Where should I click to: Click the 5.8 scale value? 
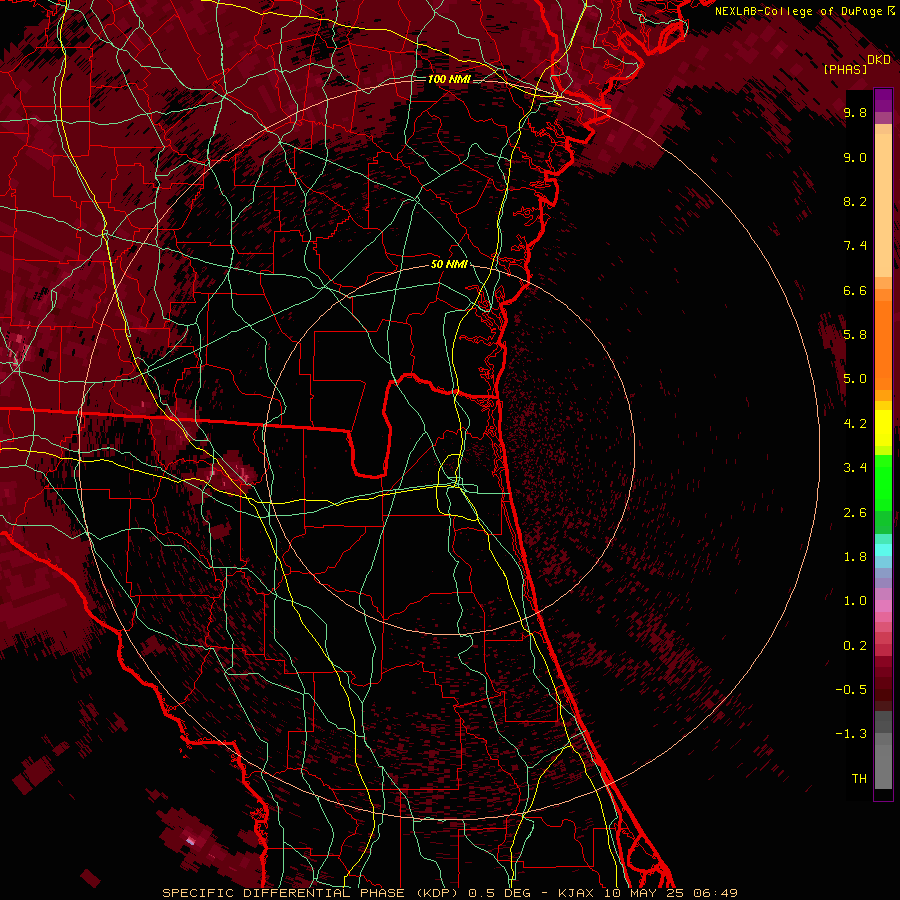tap(855, 335)
